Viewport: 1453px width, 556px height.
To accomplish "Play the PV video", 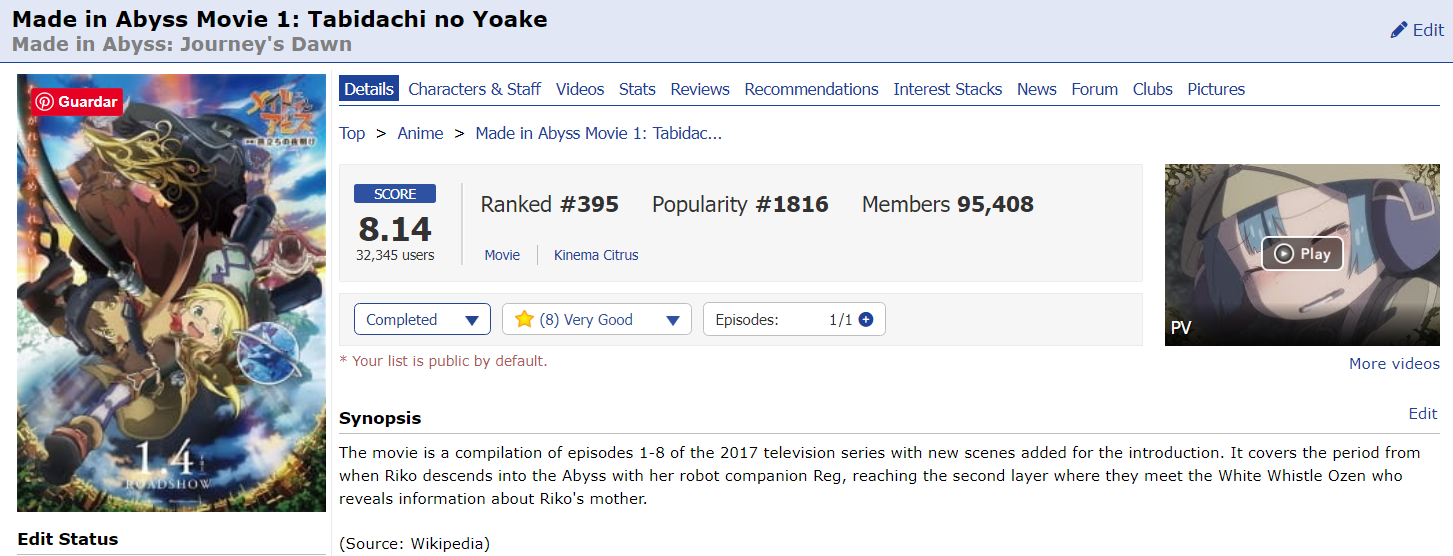I will (1302, 254).
